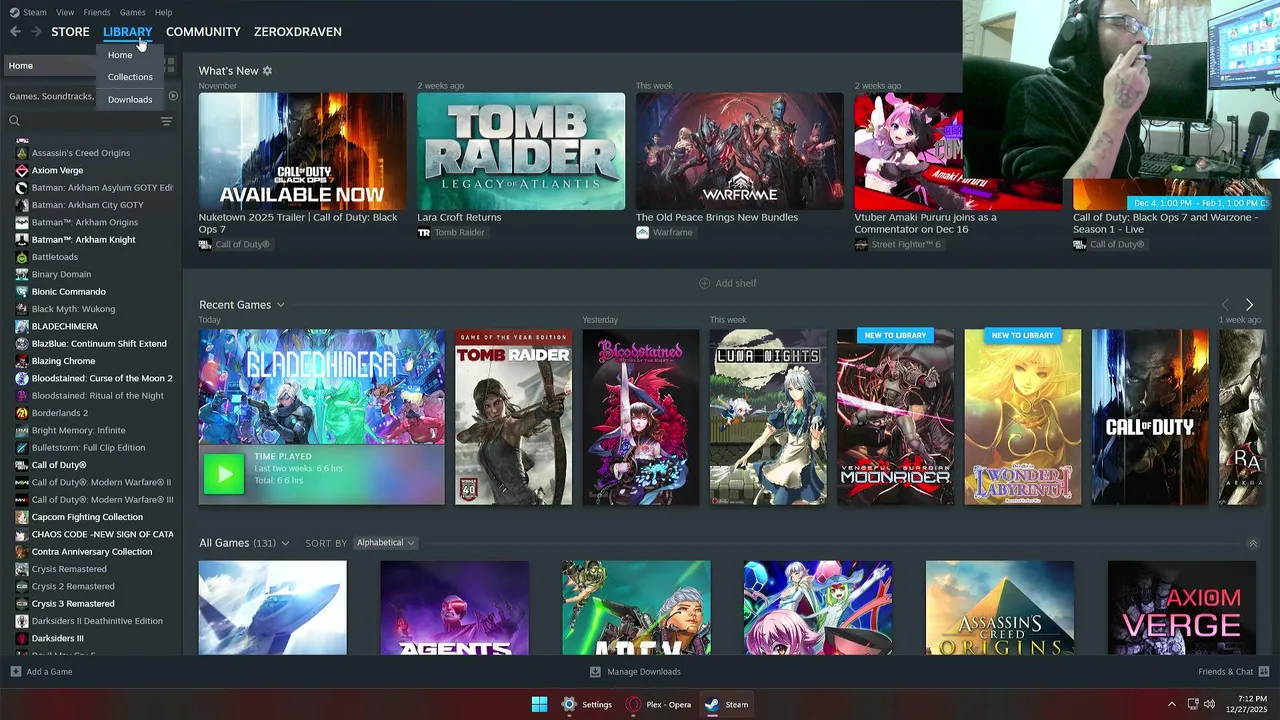
Task: Open the COMMUNITY tab
Action: click(x=203, y=32)
